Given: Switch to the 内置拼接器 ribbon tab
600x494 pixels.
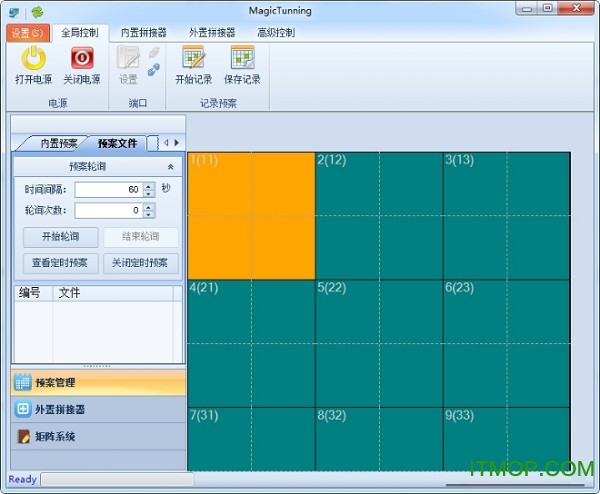Looking at the screenshot, I should coord(143,33).
